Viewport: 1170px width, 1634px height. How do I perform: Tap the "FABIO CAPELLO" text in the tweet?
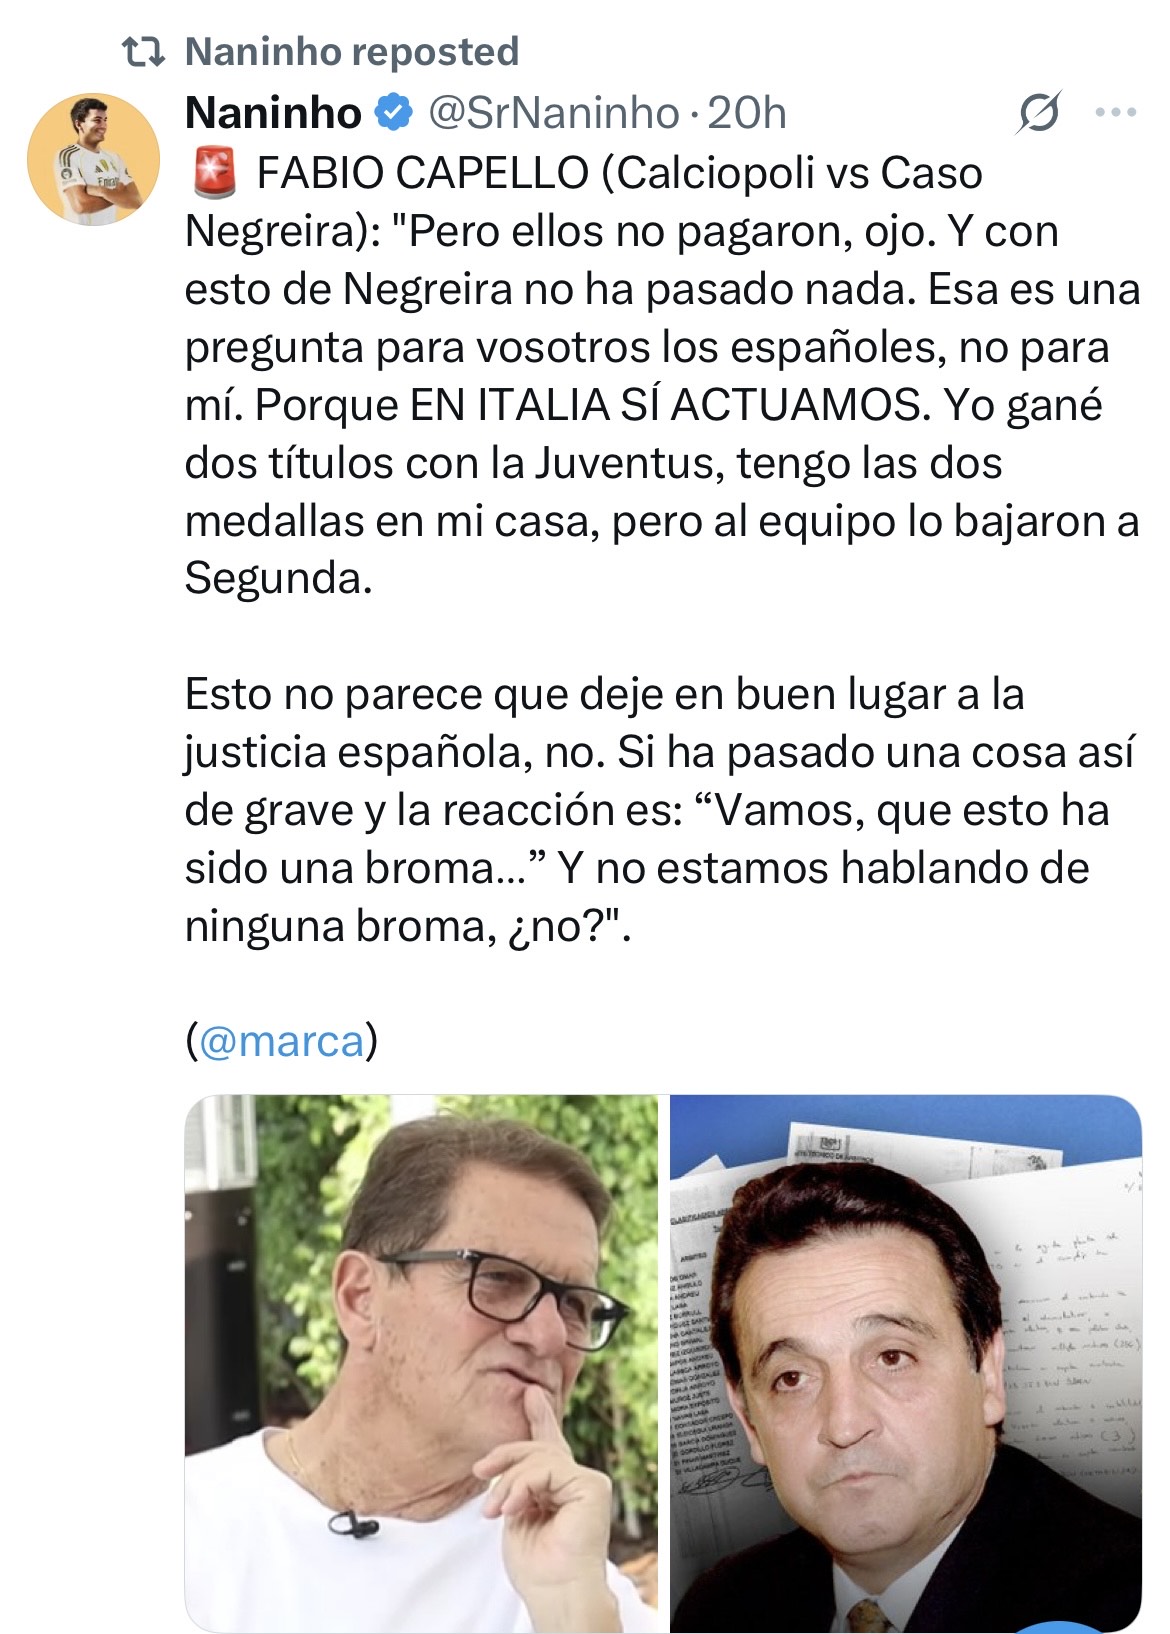pos(423,174)
